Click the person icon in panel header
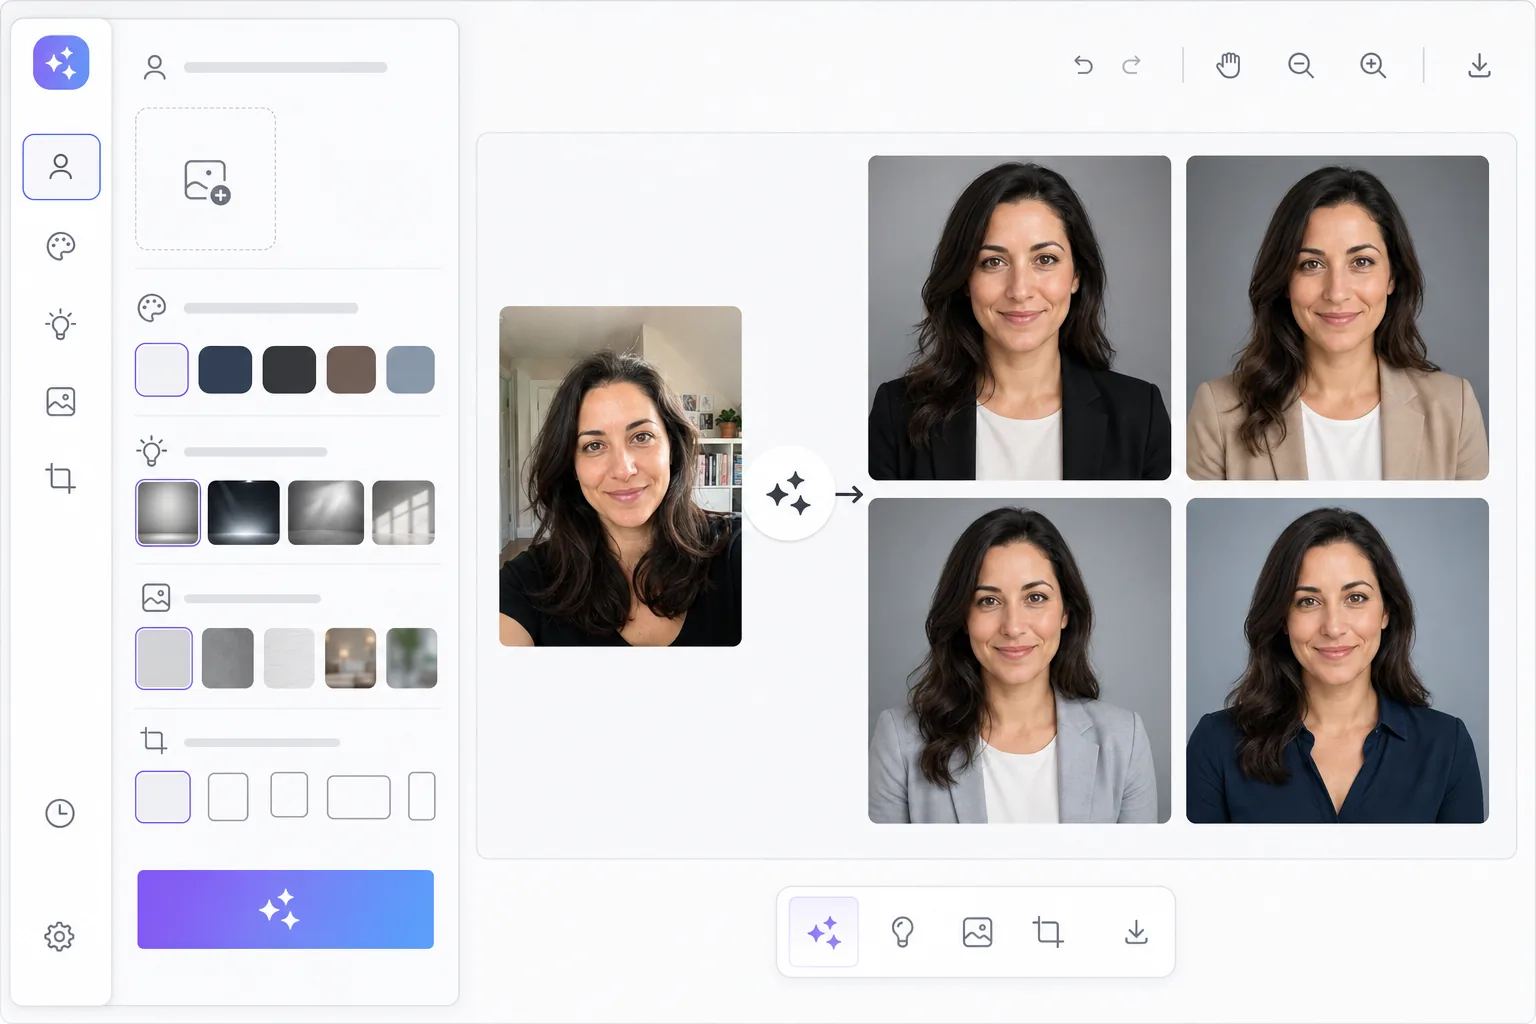Viewport: 1536px width, 1024px height. pos(155,67)
